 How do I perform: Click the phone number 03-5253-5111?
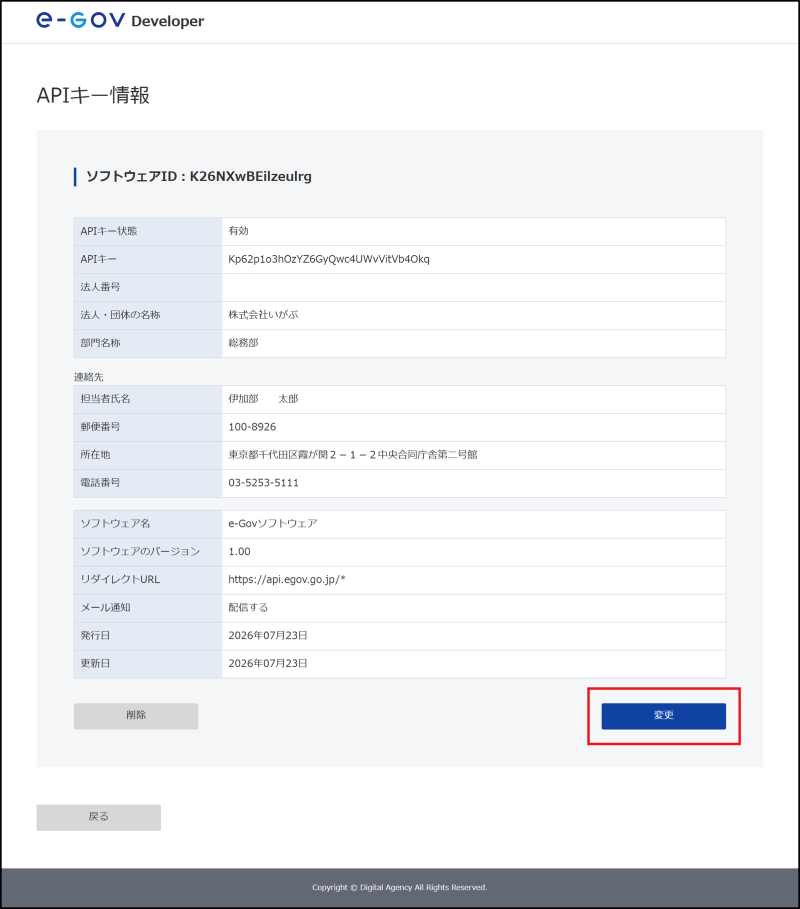(263, 482)
